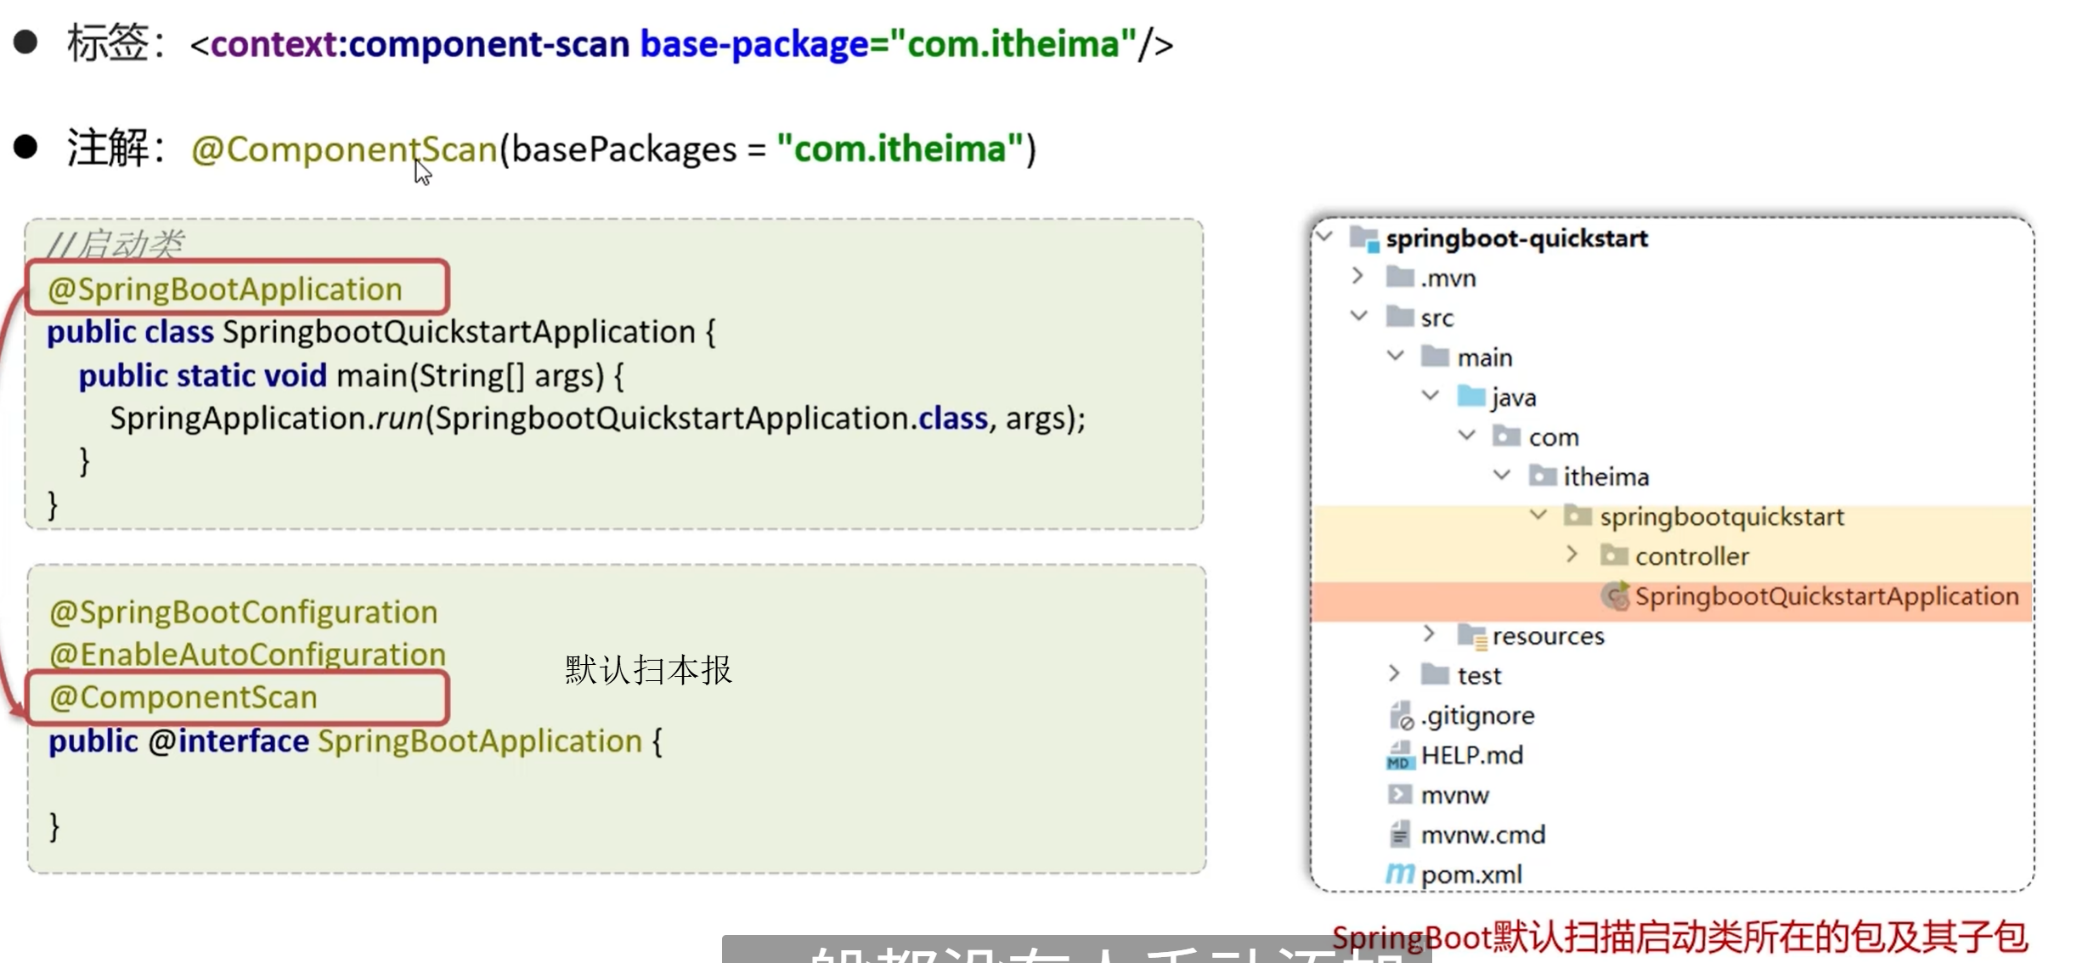Select the springbootquickstart package in tree
This screenshot has width=2099, height=963.
[1720, 517]
